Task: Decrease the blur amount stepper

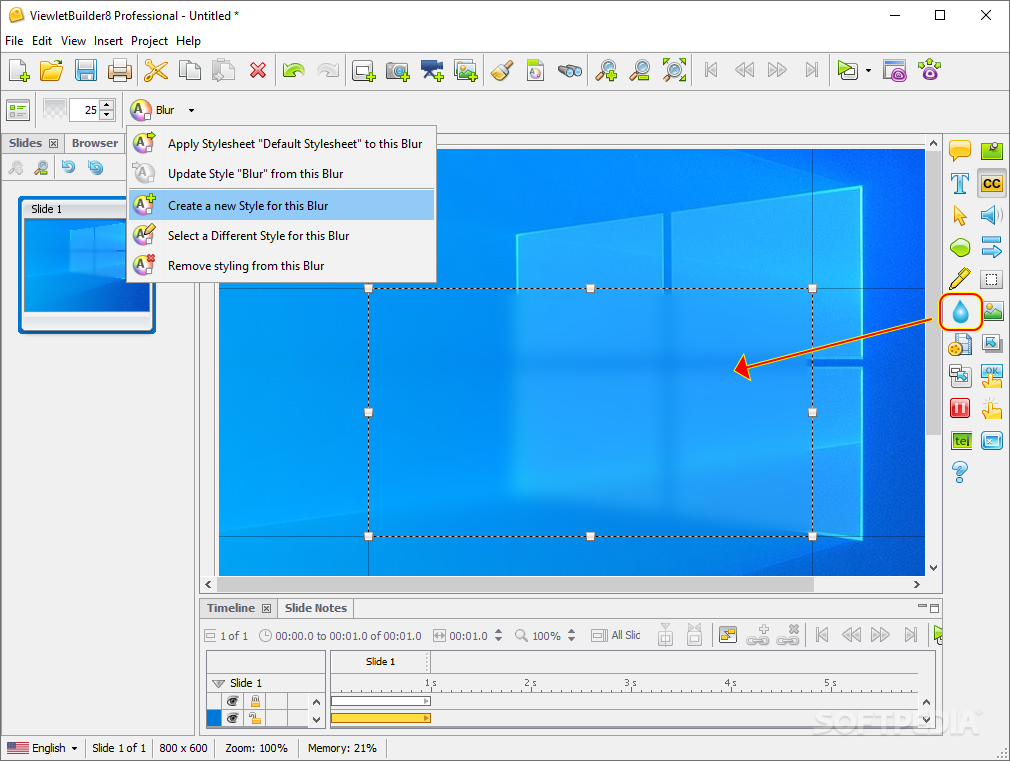Action: click(107, 115)
